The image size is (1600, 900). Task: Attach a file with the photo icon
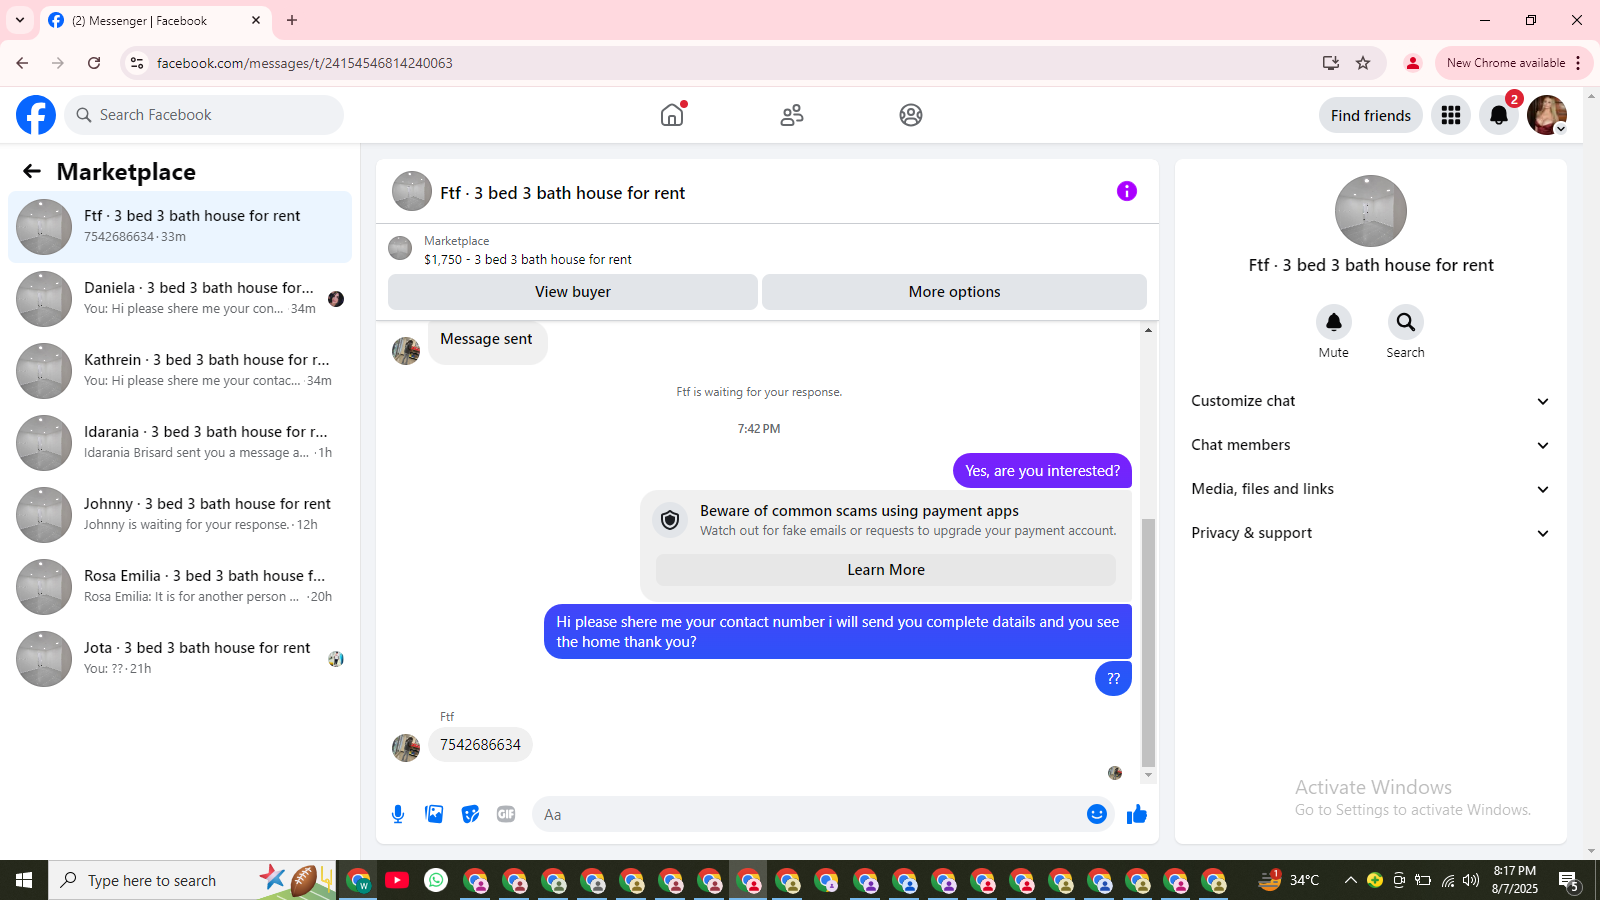pyautogui.click(x=434, y=814)
